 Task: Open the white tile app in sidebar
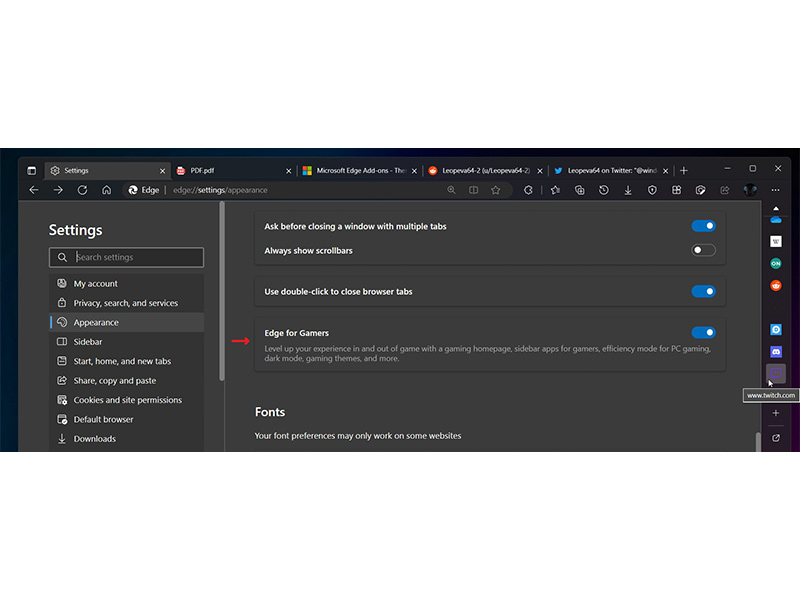point(776,241)
